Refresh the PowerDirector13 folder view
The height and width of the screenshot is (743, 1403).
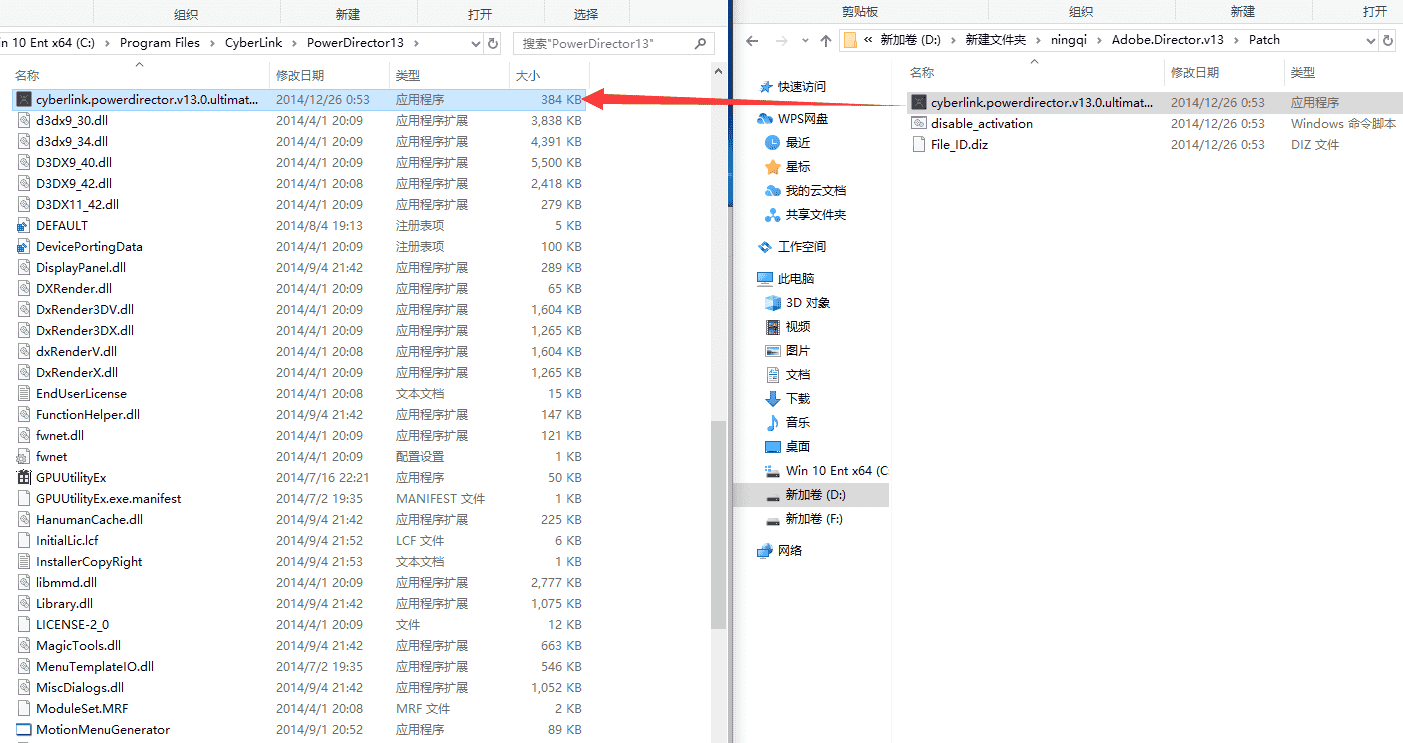[x=492, y=44]
